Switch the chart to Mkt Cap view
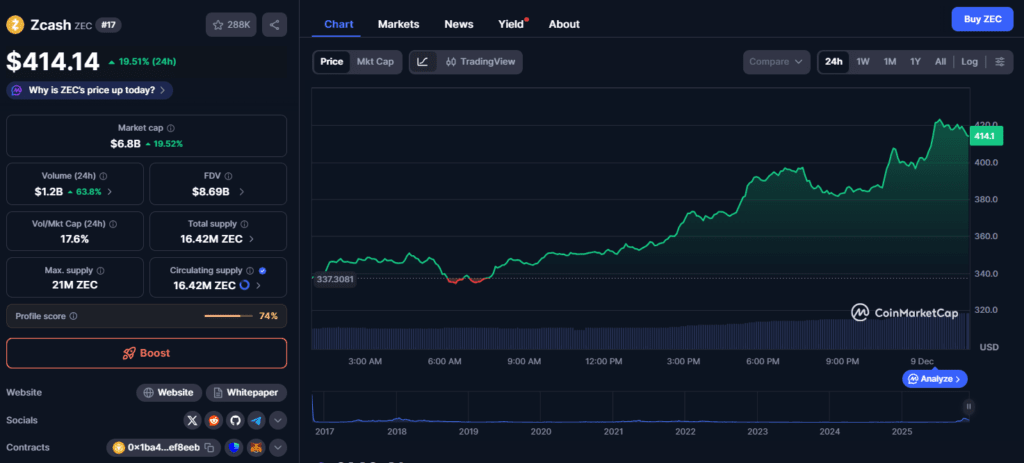Viewport: 1024px width, 463px height. click(x=375, y=62)
